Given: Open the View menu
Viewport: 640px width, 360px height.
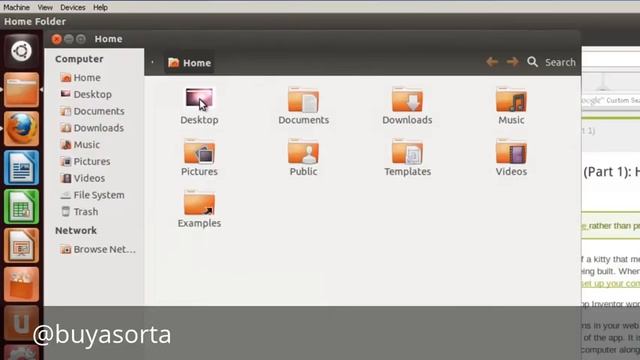Looking at the screenshot, I should point(45,7).
